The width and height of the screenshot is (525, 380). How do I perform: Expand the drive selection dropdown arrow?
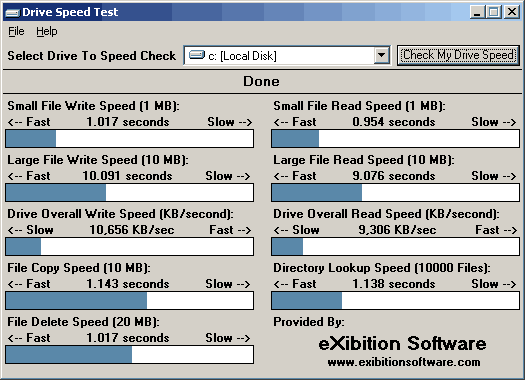click(x=381, y=55)
